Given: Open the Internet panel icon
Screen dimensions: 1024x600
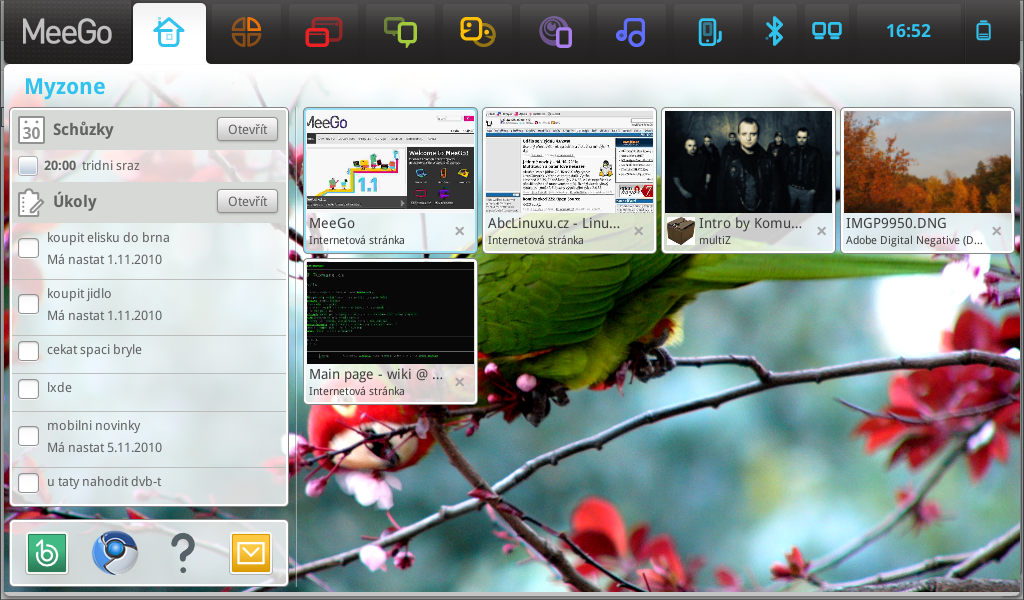Looking at the screenshot, I should point(555,32).
